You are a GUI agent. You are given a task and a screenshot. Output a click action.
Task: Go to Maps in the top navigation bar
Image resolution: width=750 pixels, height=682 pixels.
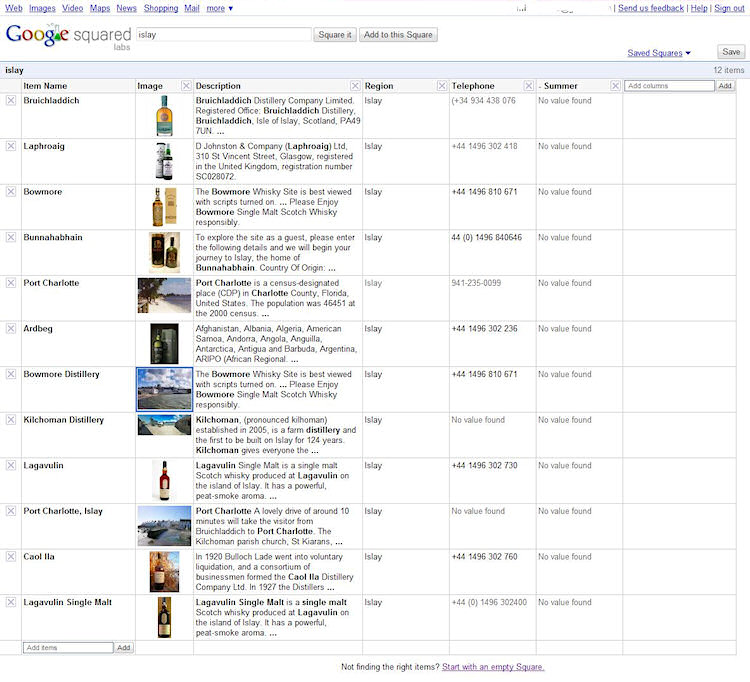coord(100,8)
